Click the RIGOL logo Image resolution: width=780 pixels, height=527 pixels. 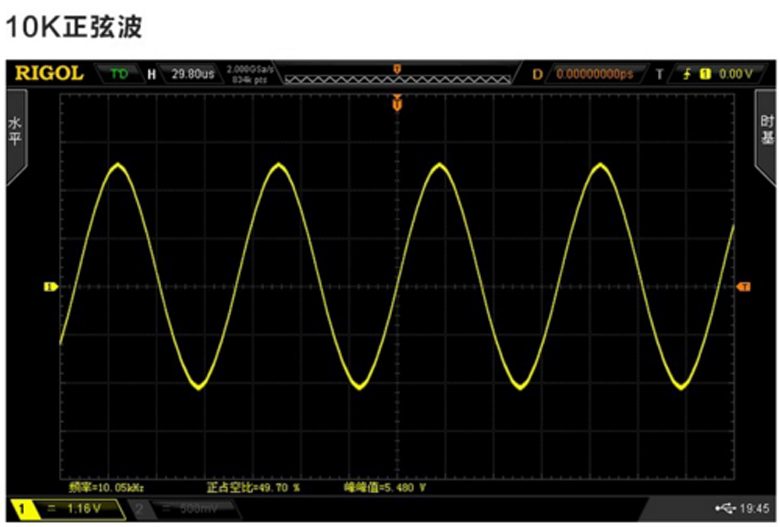point(48,74)
